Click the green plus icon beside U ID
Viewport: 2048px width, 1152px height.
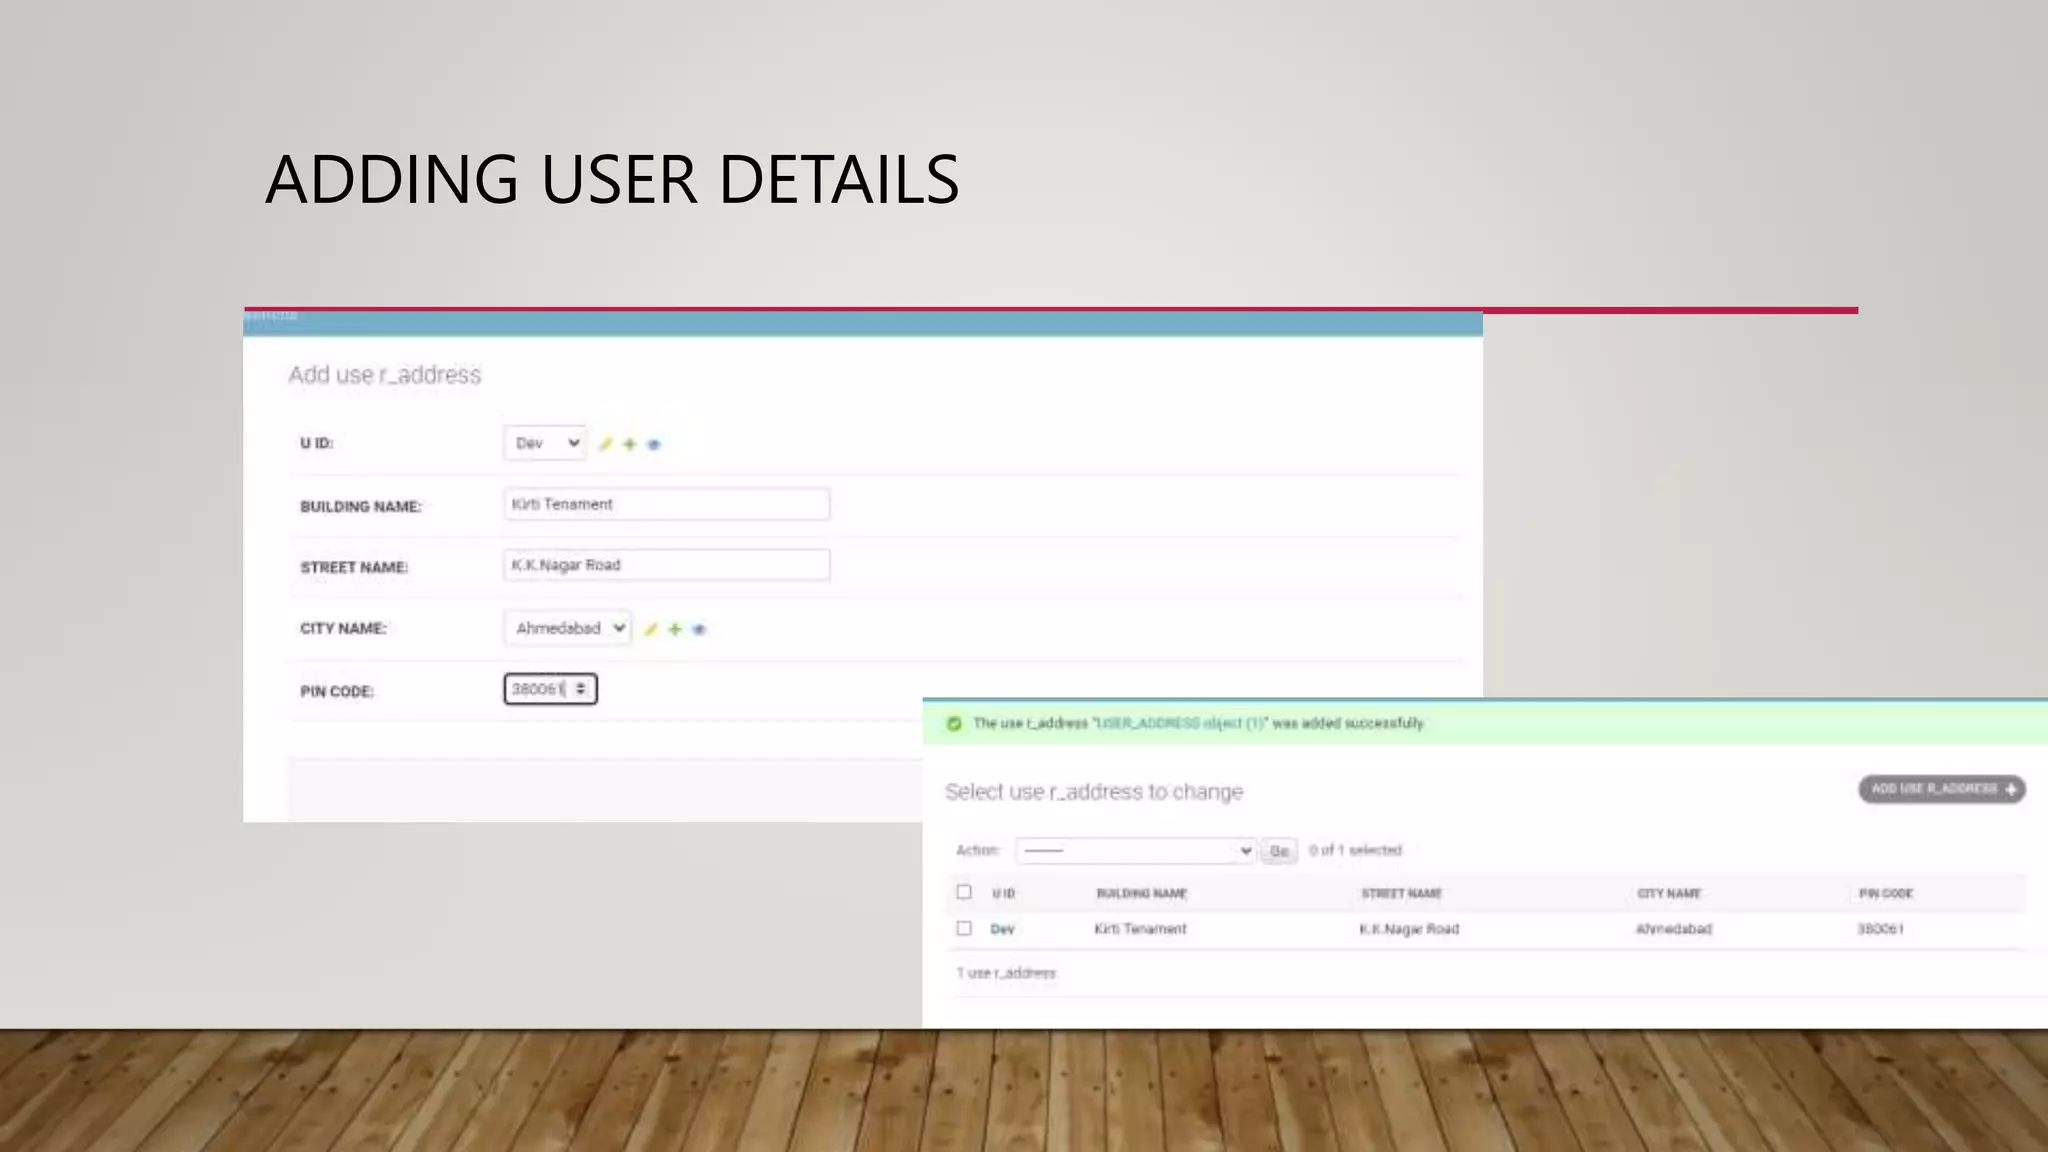[630, 444]
